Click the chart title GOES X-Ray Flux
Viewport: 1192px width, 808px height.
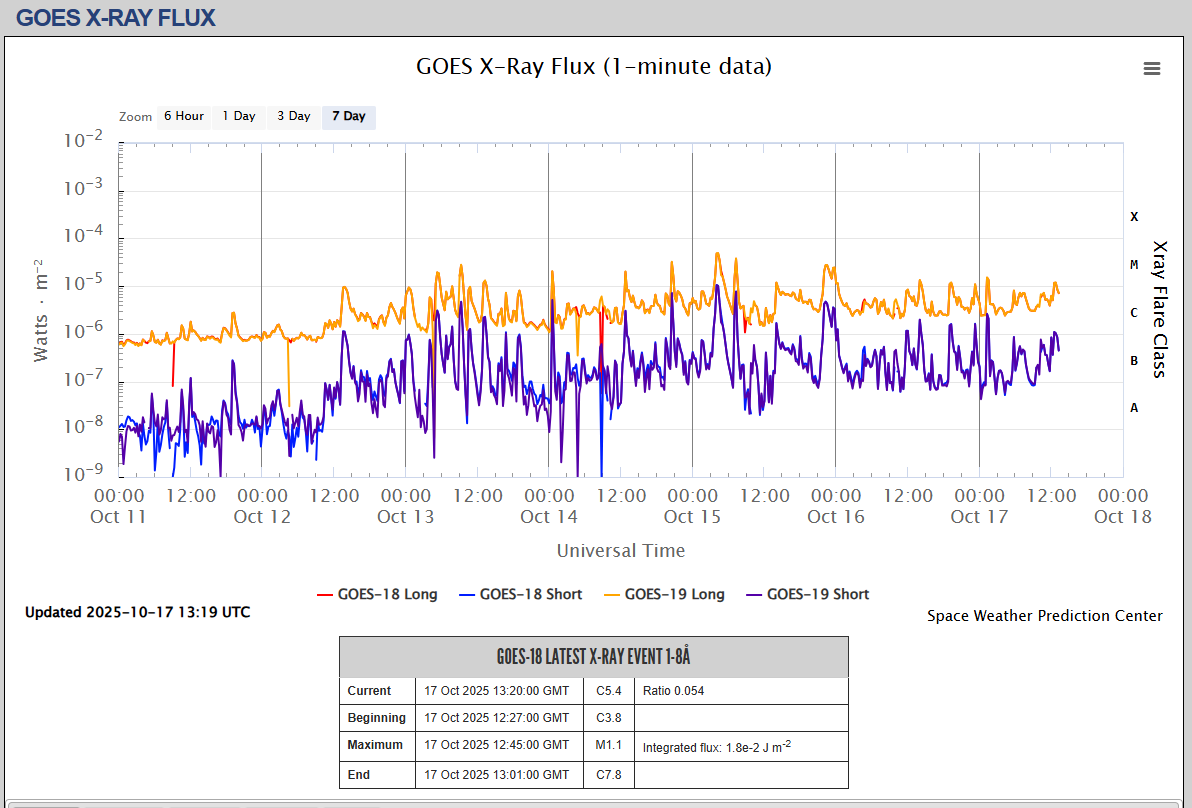click(594, 67)
